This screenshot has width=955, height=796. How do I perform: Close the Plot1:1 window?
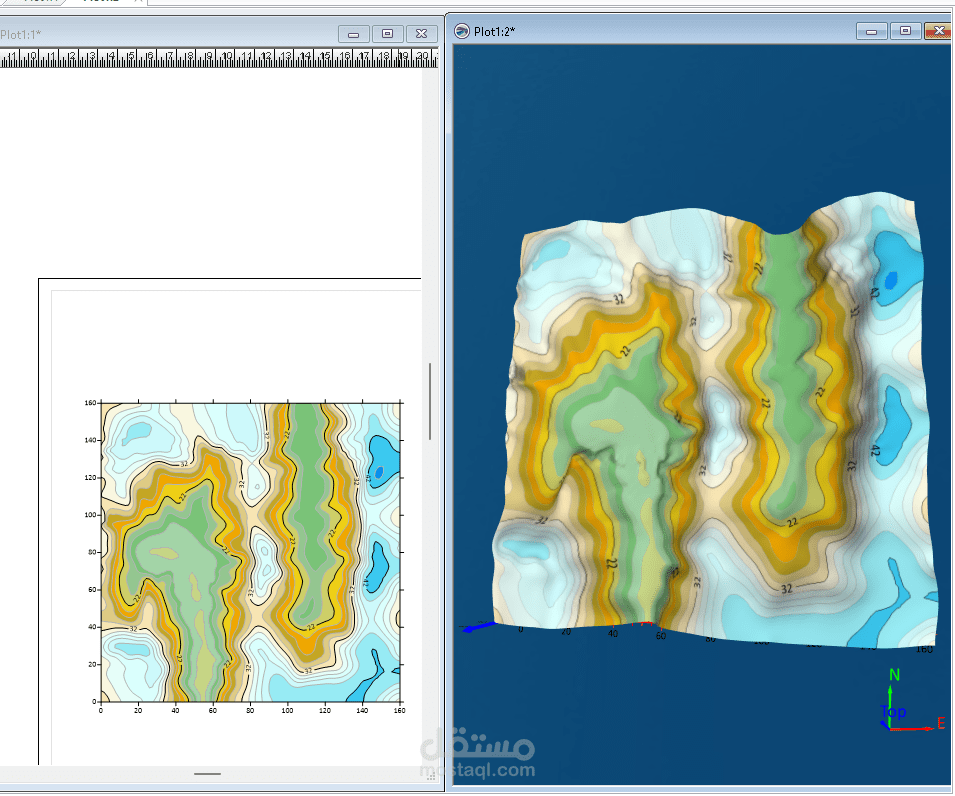pyautogui.click(x=421, y=34)
